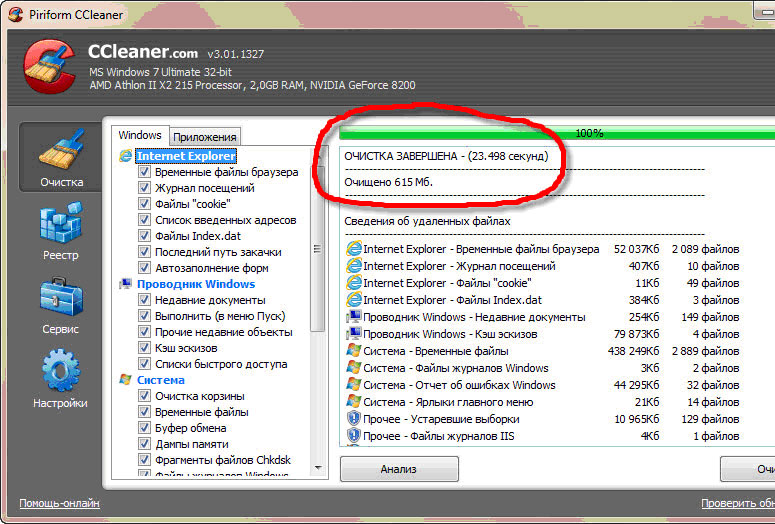Toggle Дампы памяти checkbox

(144, 443)
